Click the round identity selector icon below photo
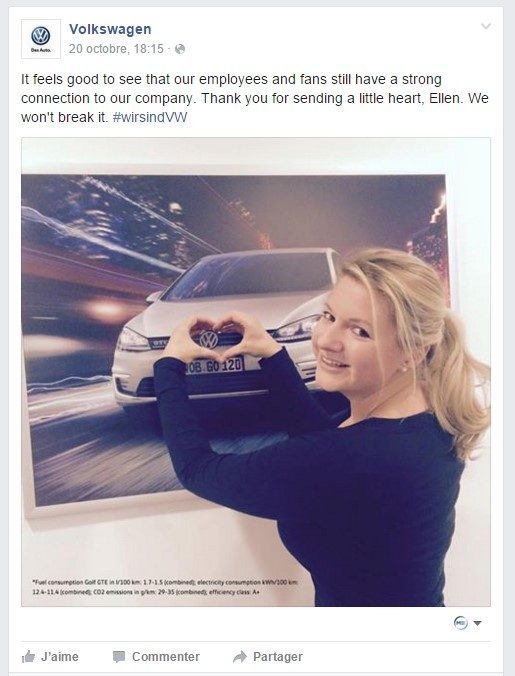Viewport: 515px width, 676px height. (x=460, y=623)
